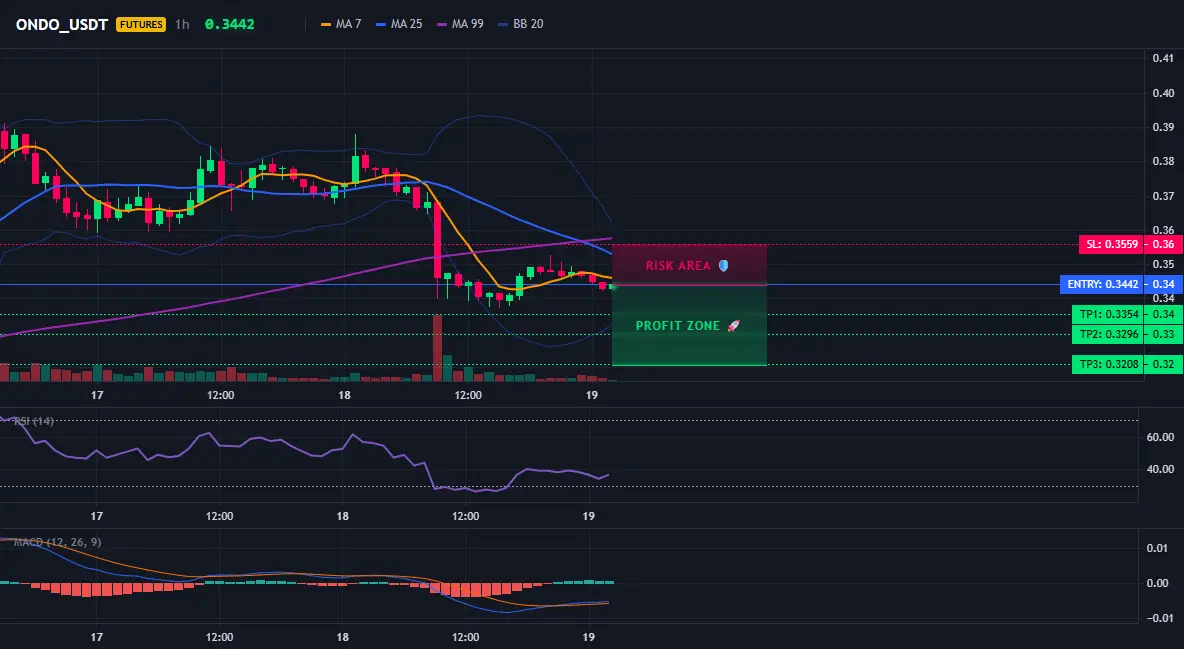Click the yellow FUTURES badge
This screenshot has height=649, width=1184.
coord(140,24)
